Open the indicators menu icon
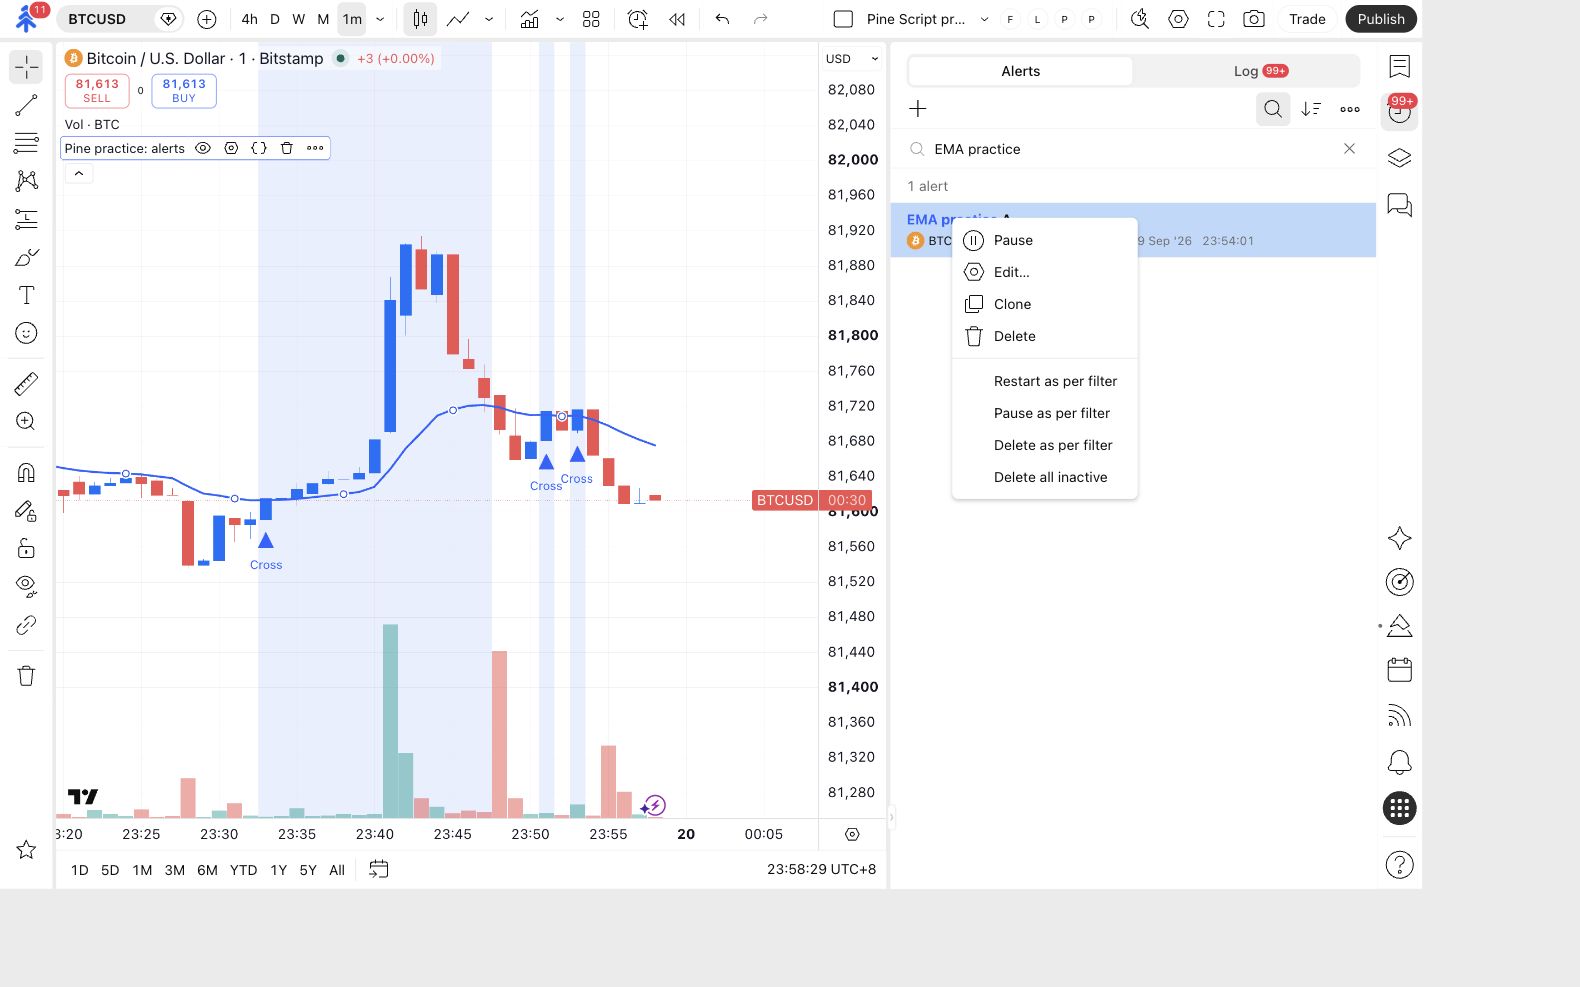The width and height of the screenshot is (1580, 987). pyautogui.click(x=530, y=19)
